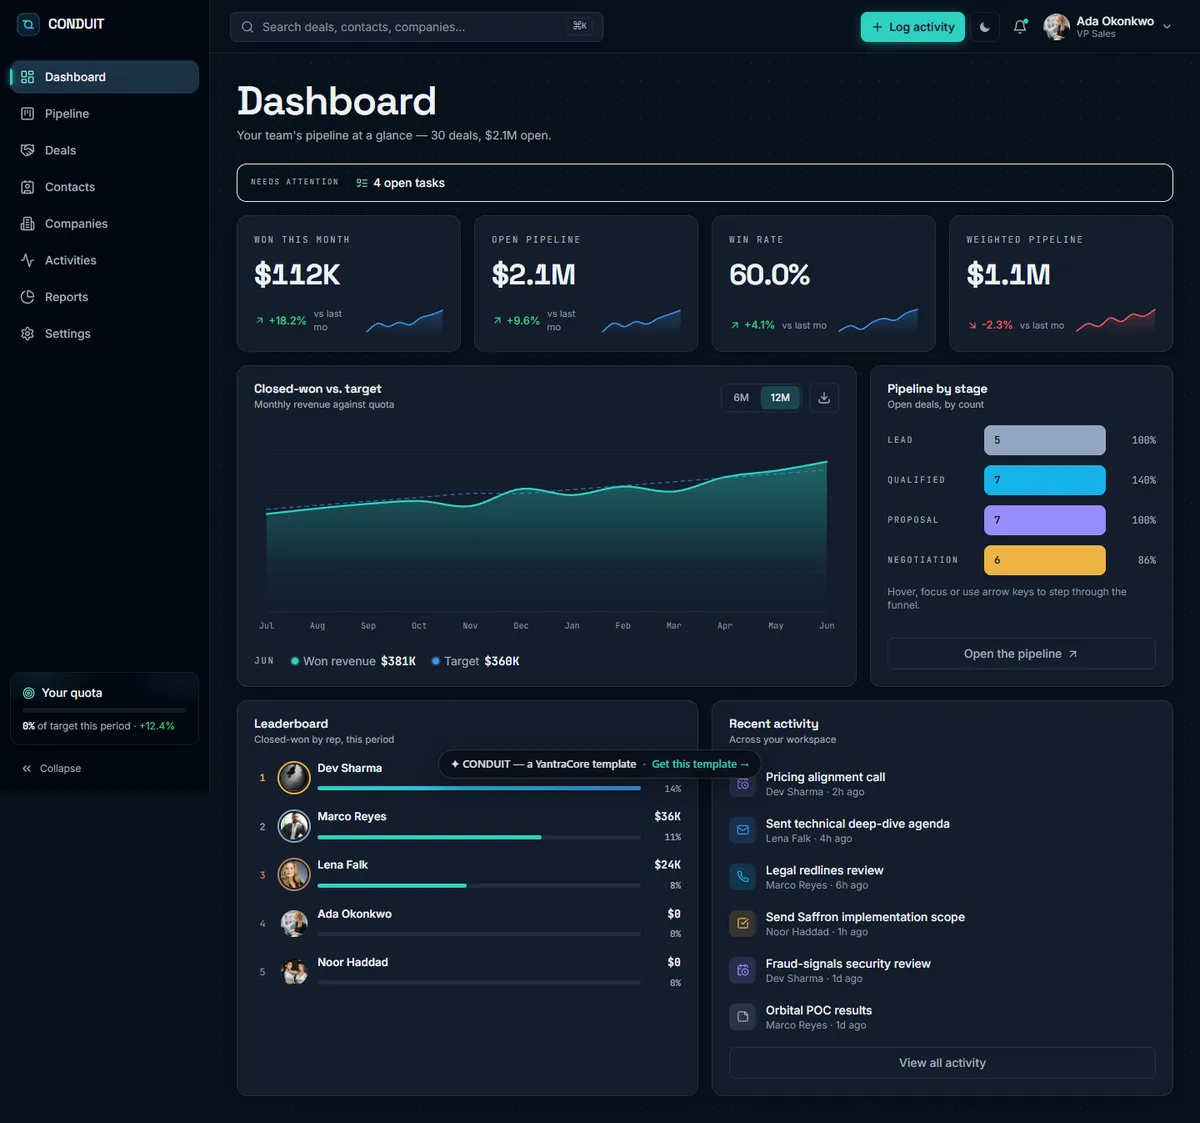This screenshot has height=1123, width=1200.
Task: Toggle dark mode with the moon icon
Action: coord(985,27)
